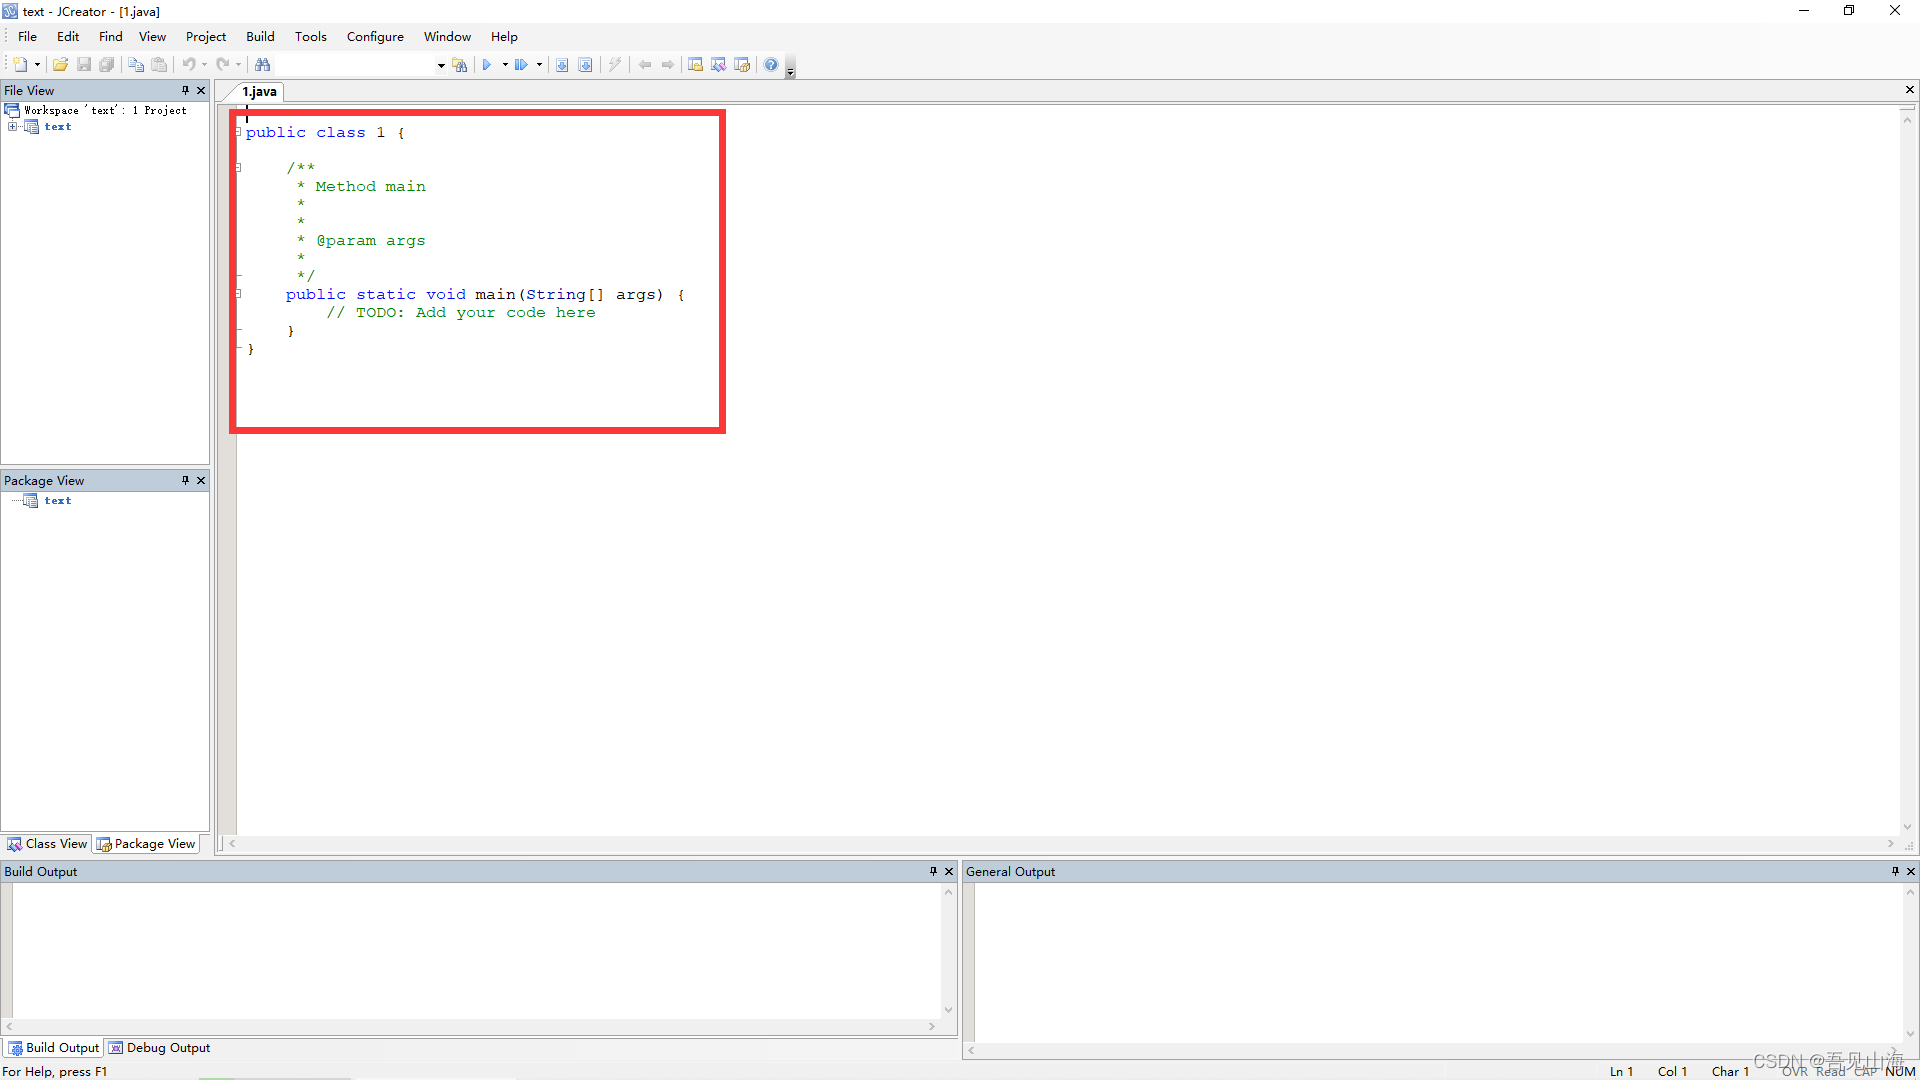Click the Help question mark icon
The image size is (1920, 1080).
771,65
